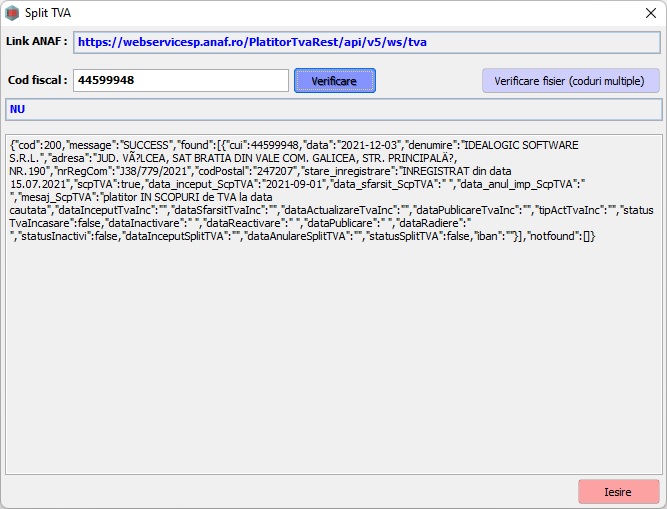667x509 pixels.
Task: Click postal code 247207 in the response
Action: coord(257,172)
